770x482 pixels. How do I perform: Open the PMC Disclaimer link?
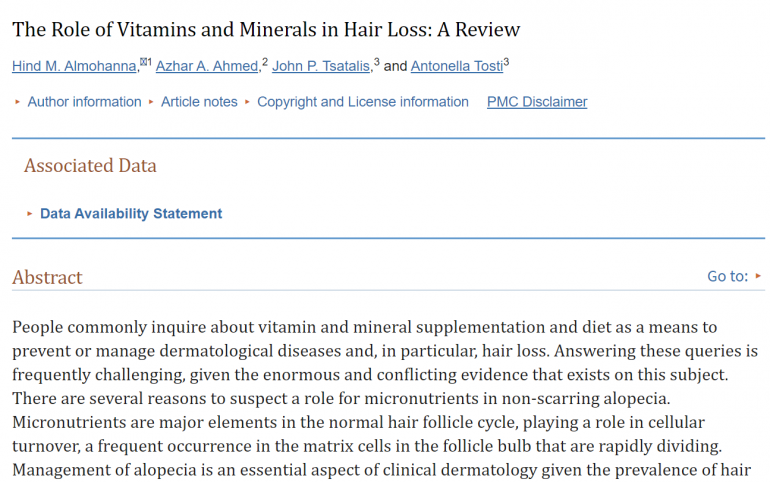pos(537,102)
